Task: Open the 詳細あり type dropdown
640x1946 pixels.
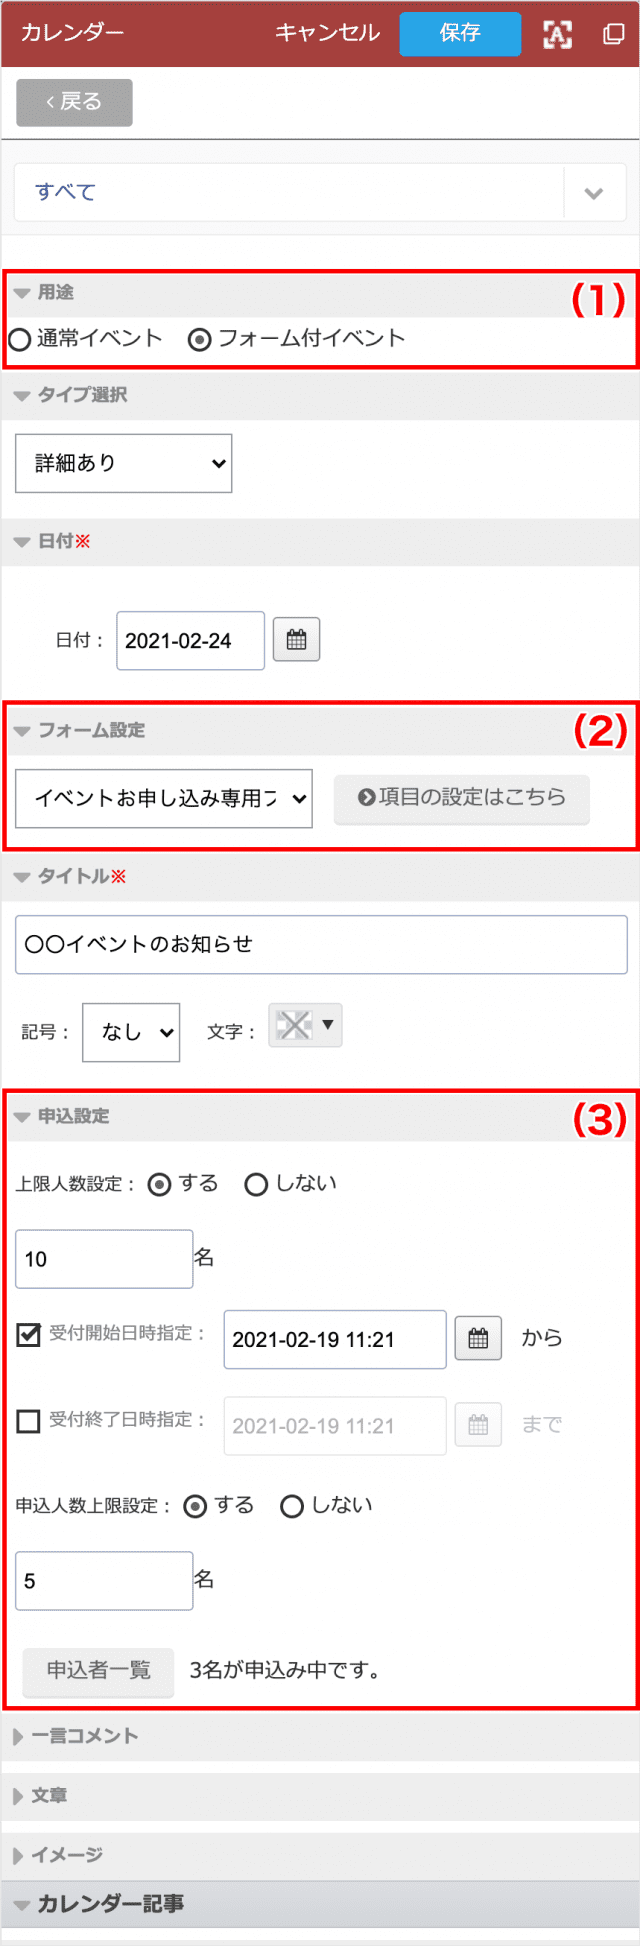Action: click(124, 463)
